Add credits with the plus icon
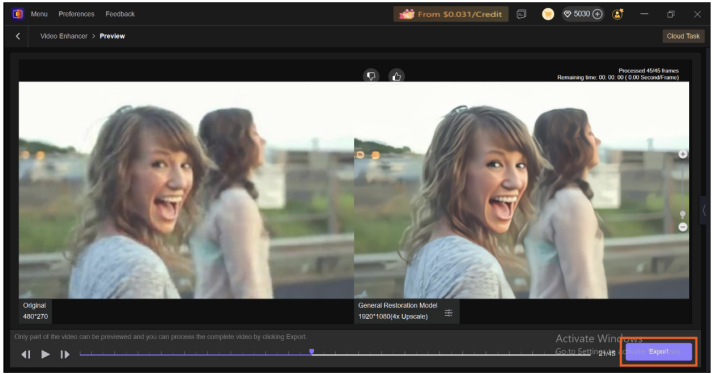Screen dimensions: 714x374 click(597, 14)
